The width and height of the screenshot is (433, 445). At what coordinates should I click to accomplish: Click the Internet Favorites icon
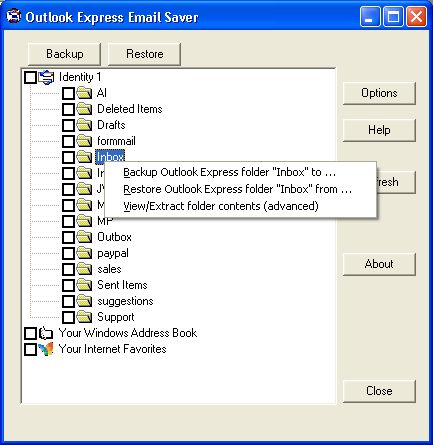(x=46, y=349)
